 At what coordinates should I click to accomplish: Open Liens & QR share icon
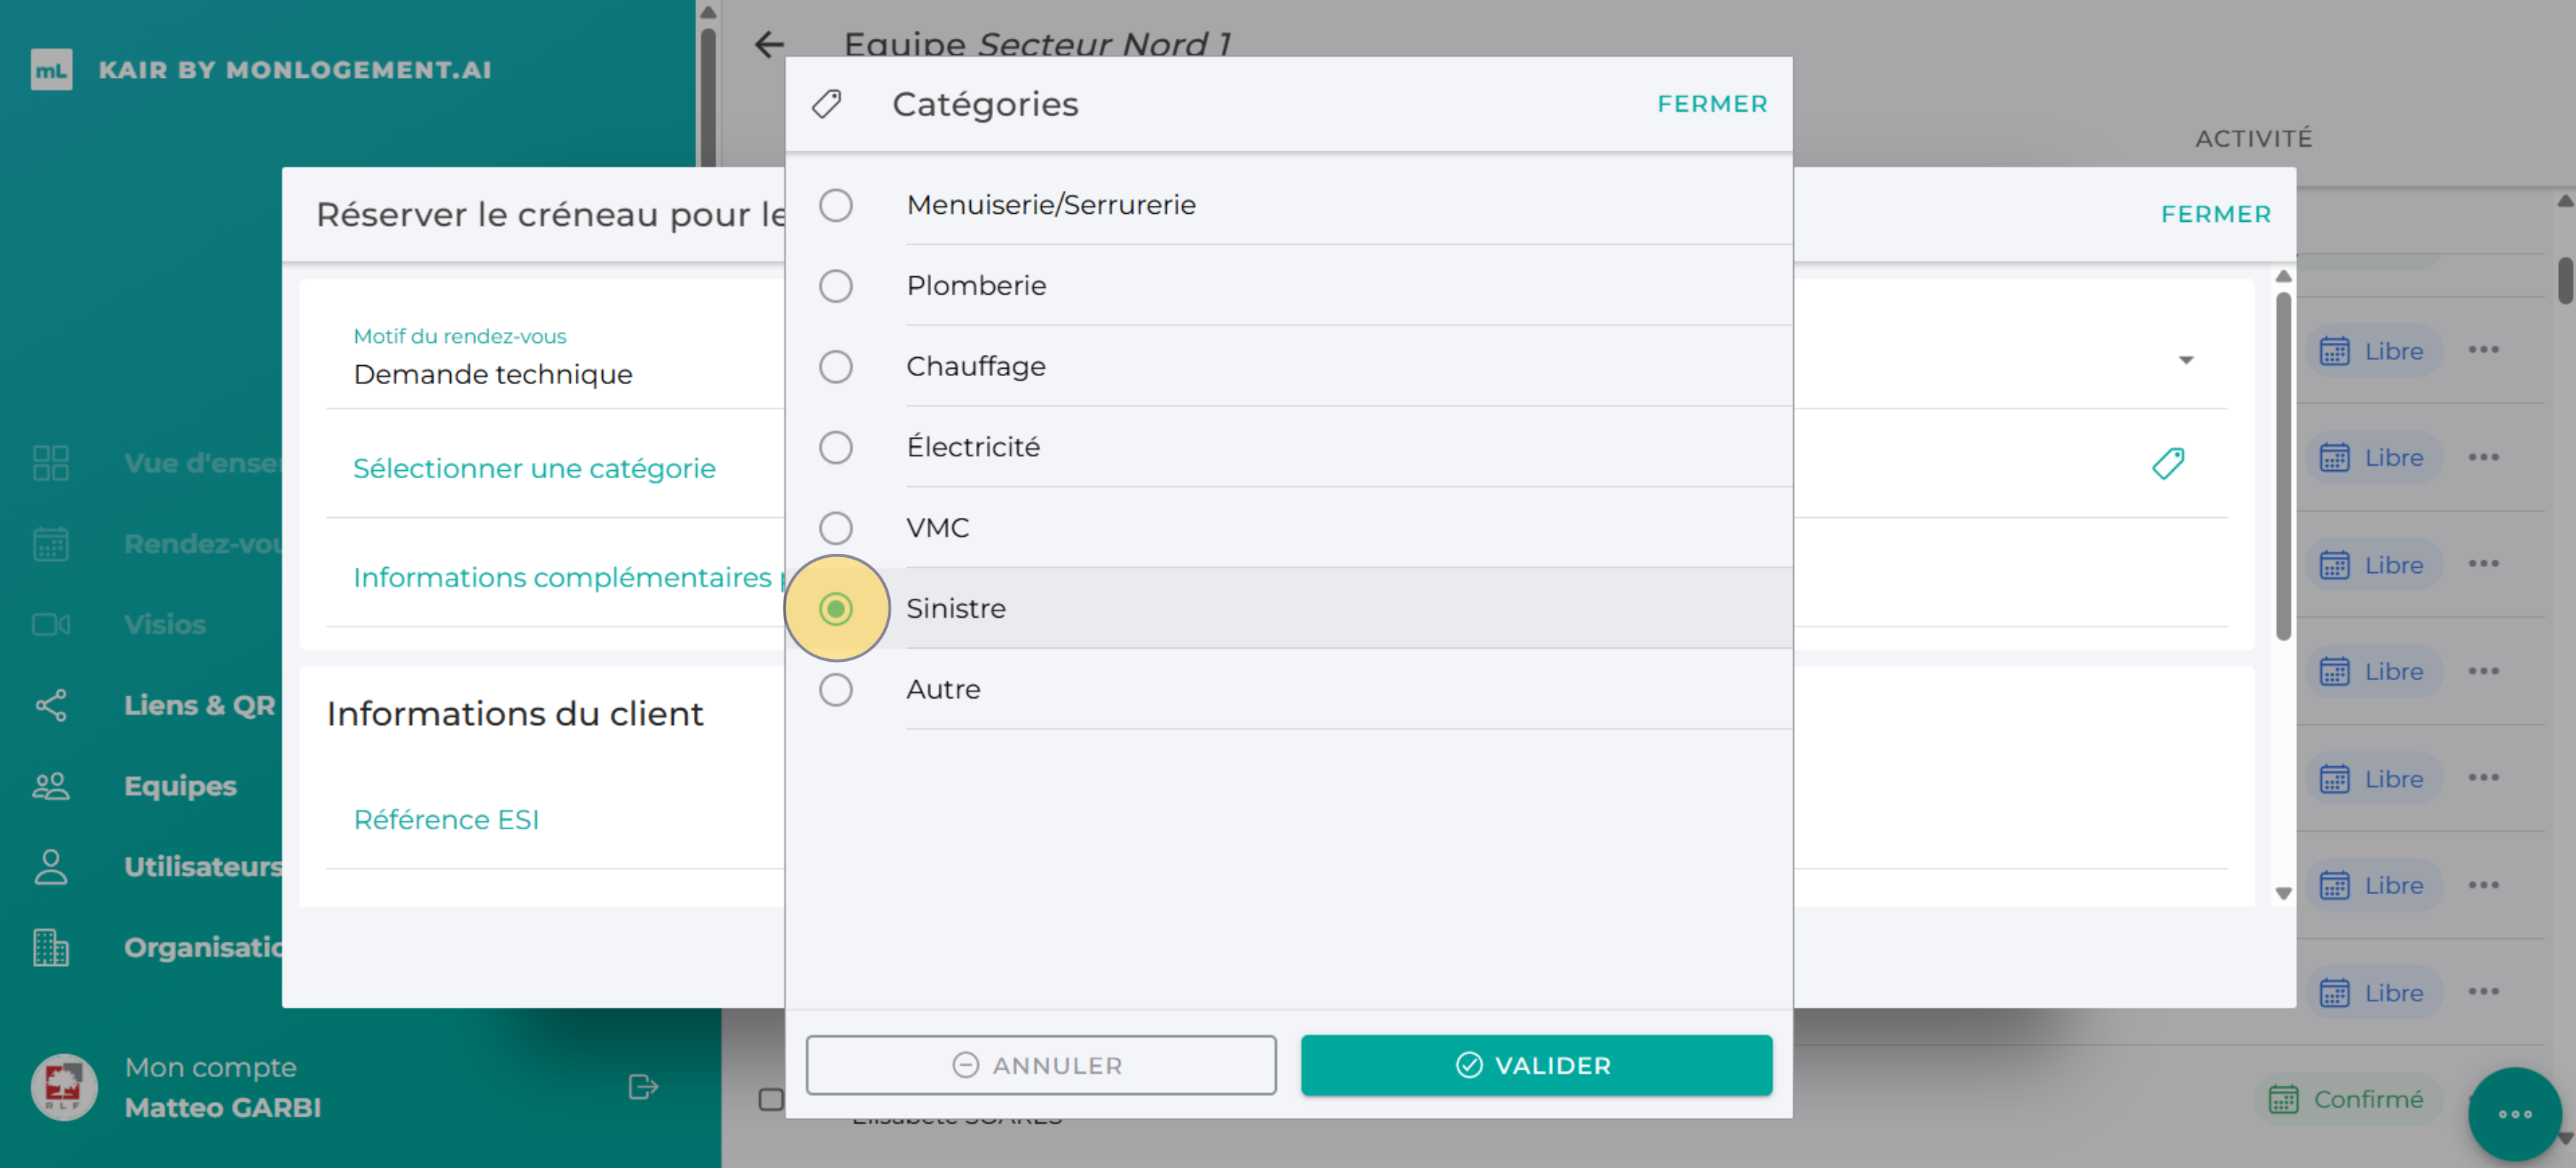click(x=50, y=705)
